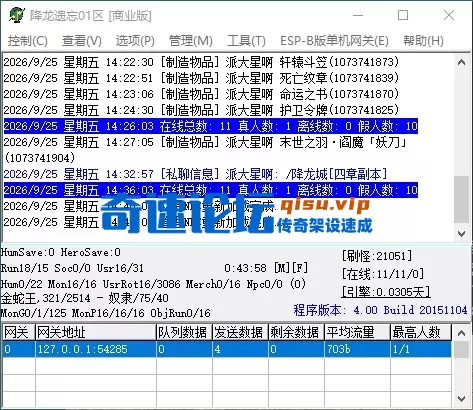Click the 703b average traffic cell
The width and height of the screenshot is (473, 410).
[357, 349]
